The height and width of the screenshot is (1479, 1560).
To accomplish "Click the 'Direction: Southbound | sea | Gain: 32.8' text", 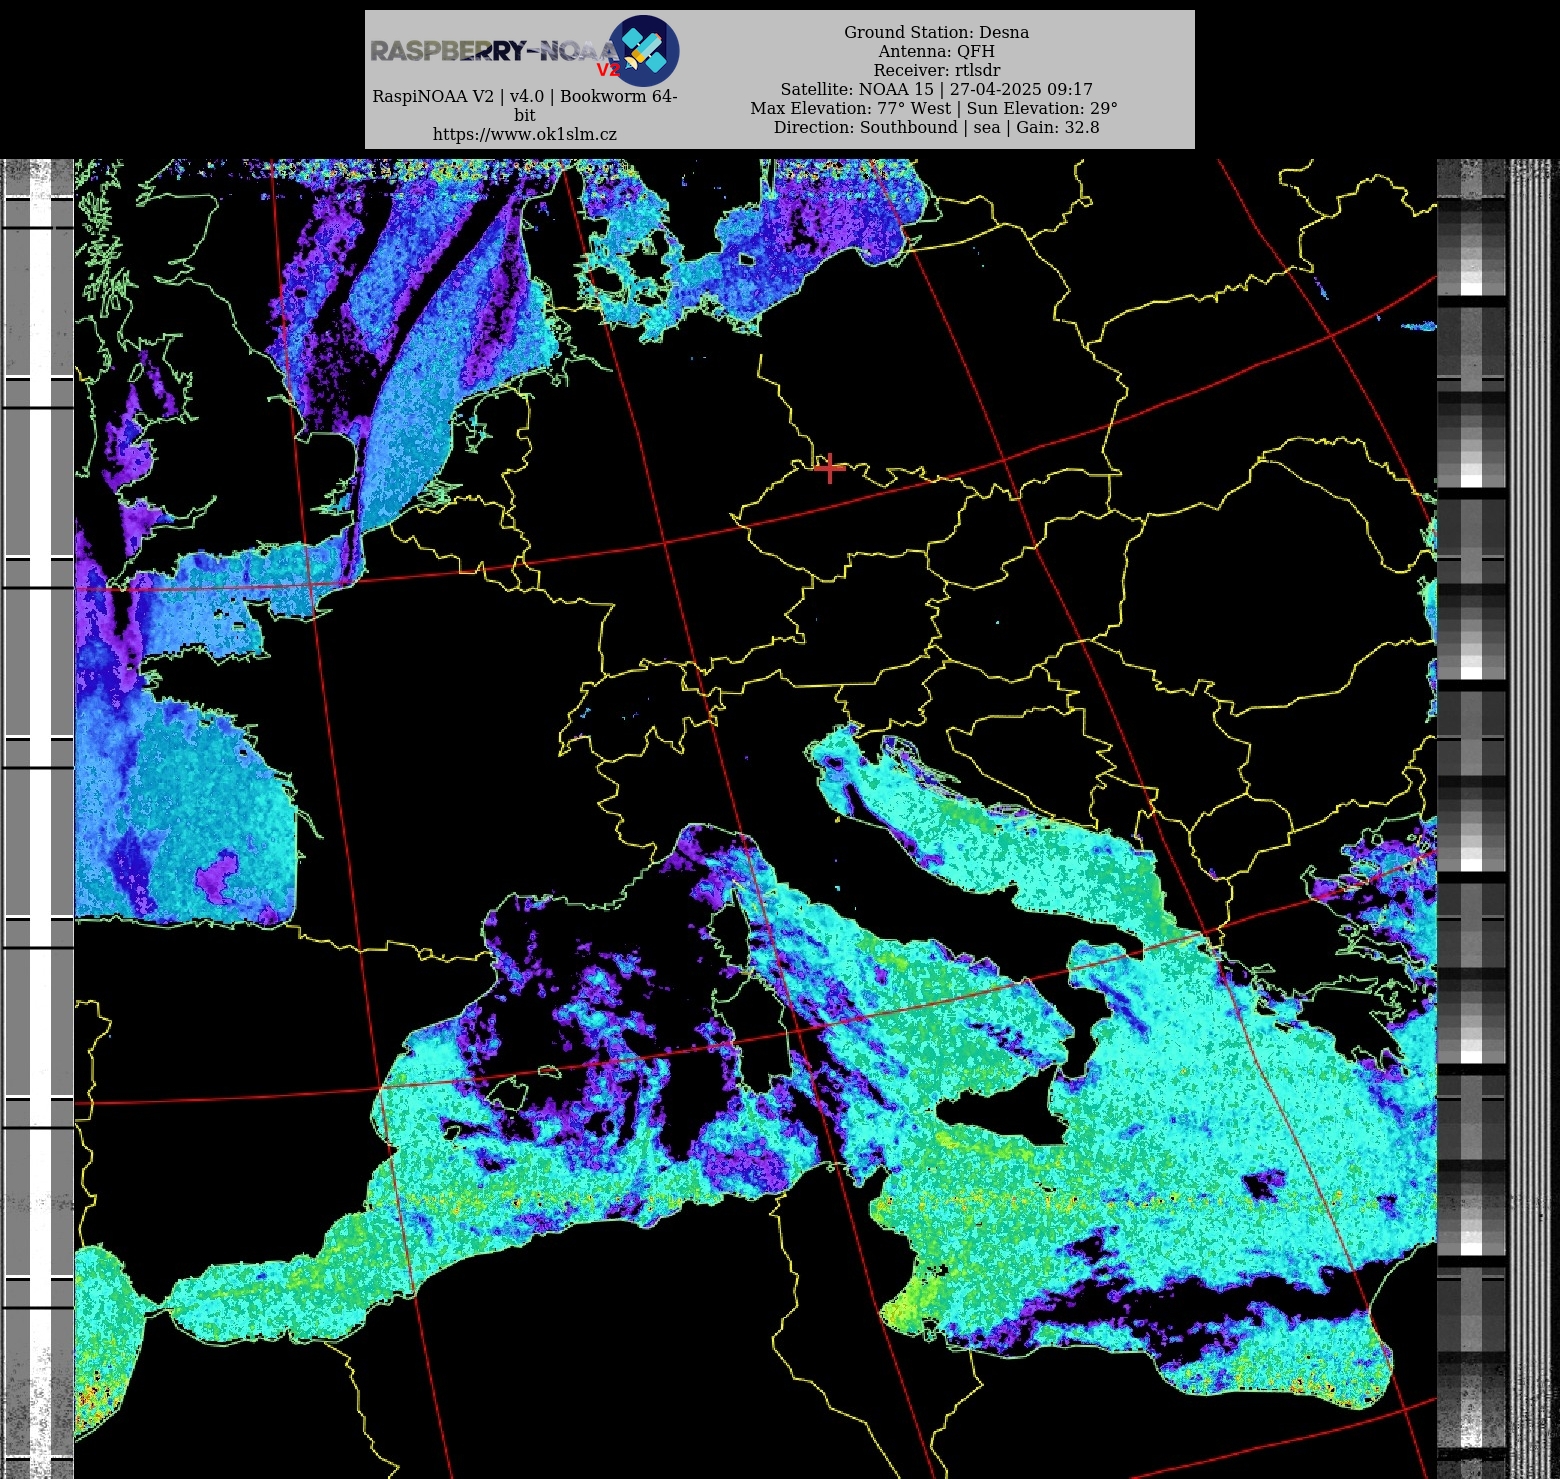I will tap(936, 127).
